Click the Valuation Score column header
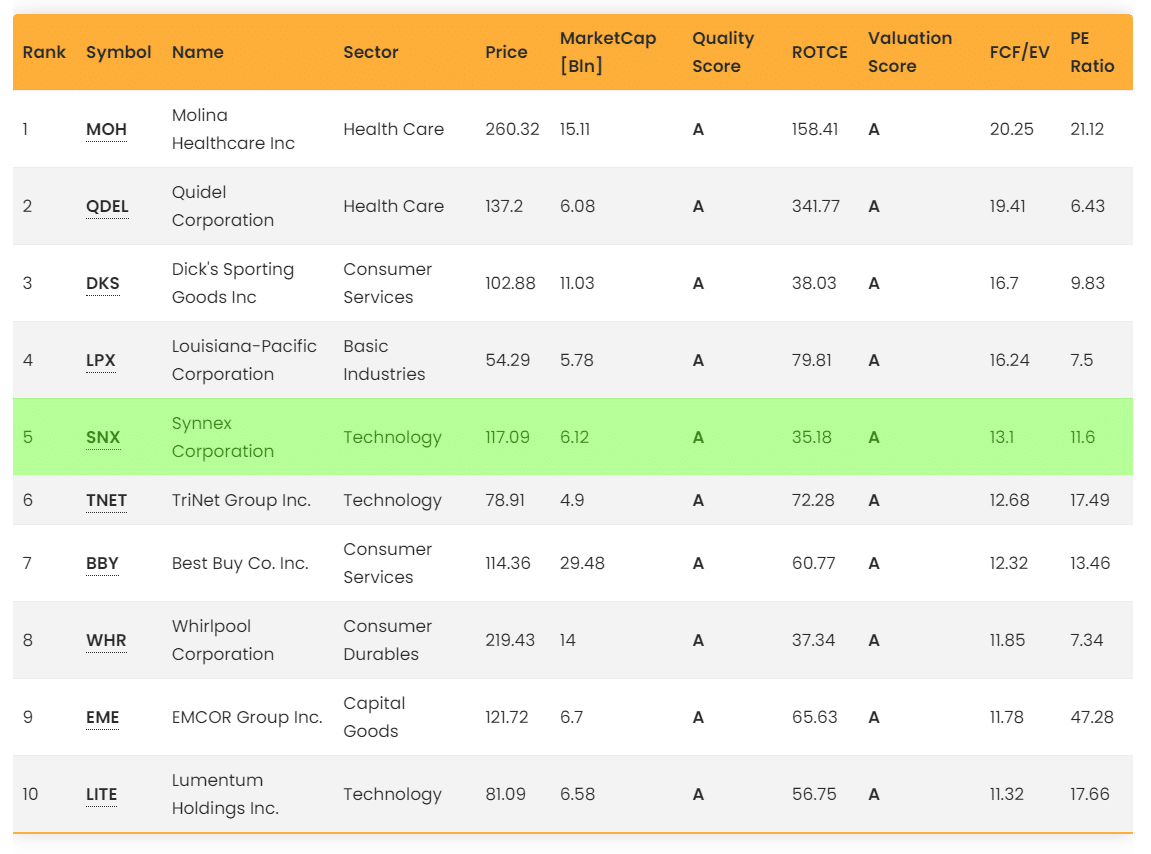 tap(909, 52)
